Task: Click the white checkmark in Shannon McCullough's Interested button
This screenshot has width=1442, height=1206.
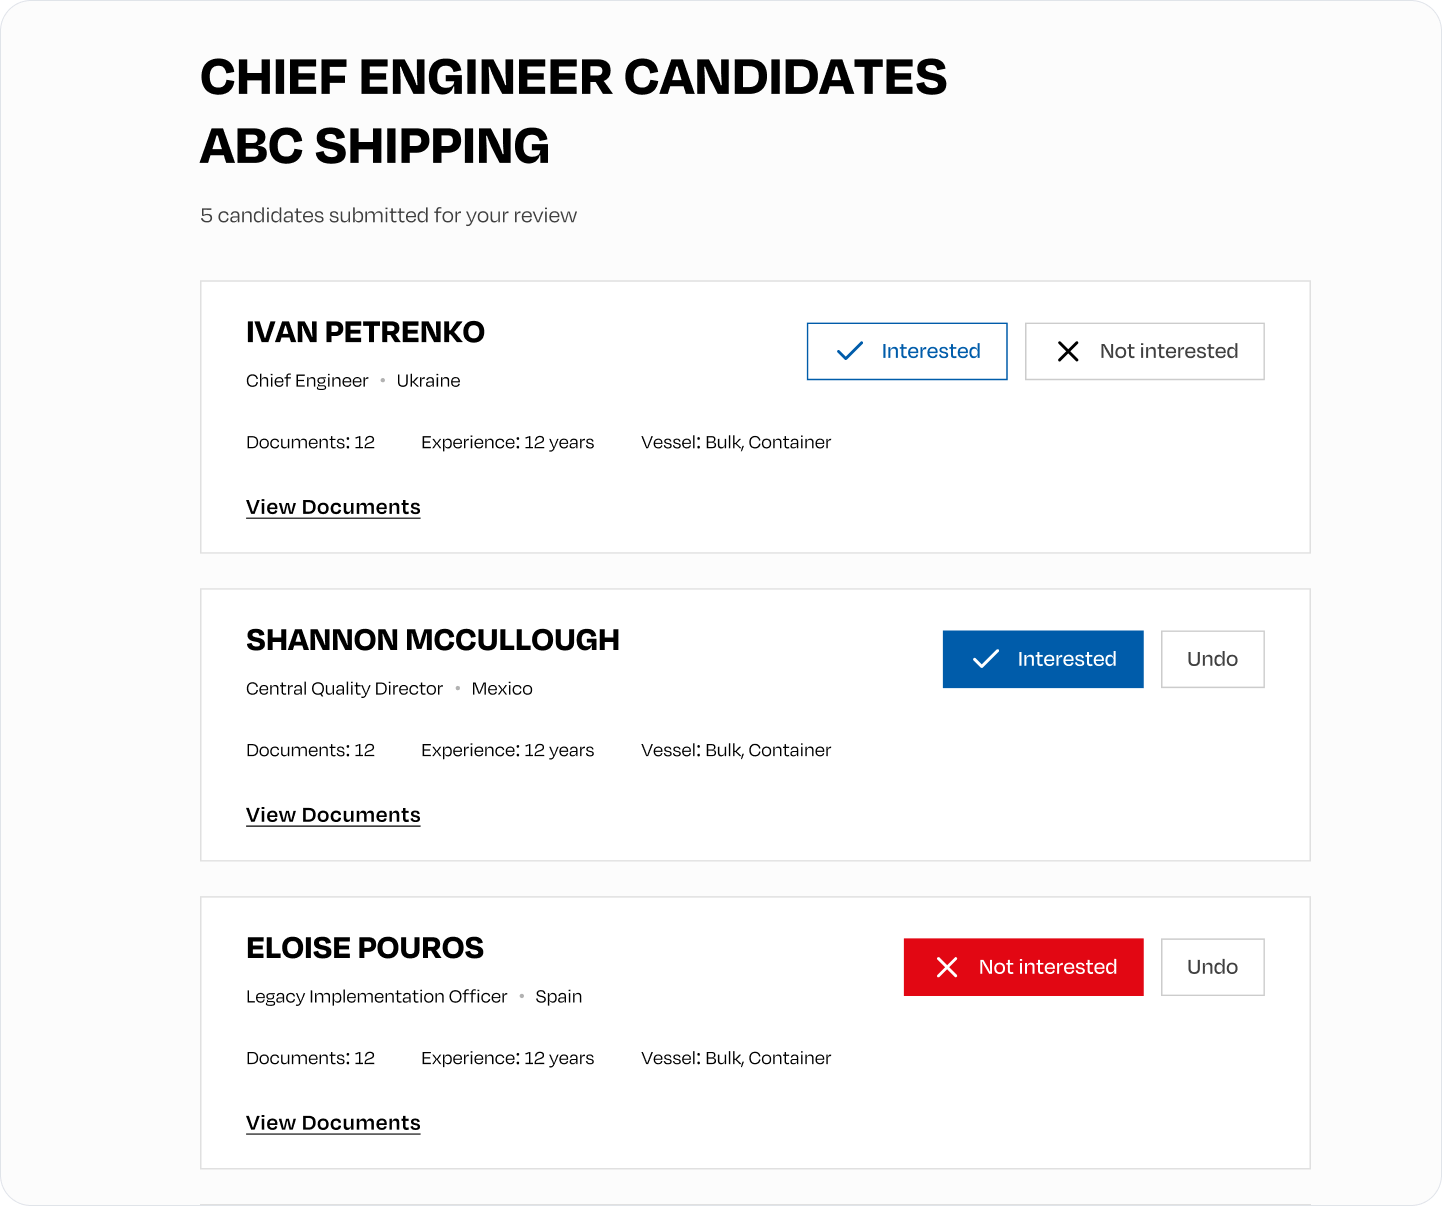Action: [x=986, y=659]
